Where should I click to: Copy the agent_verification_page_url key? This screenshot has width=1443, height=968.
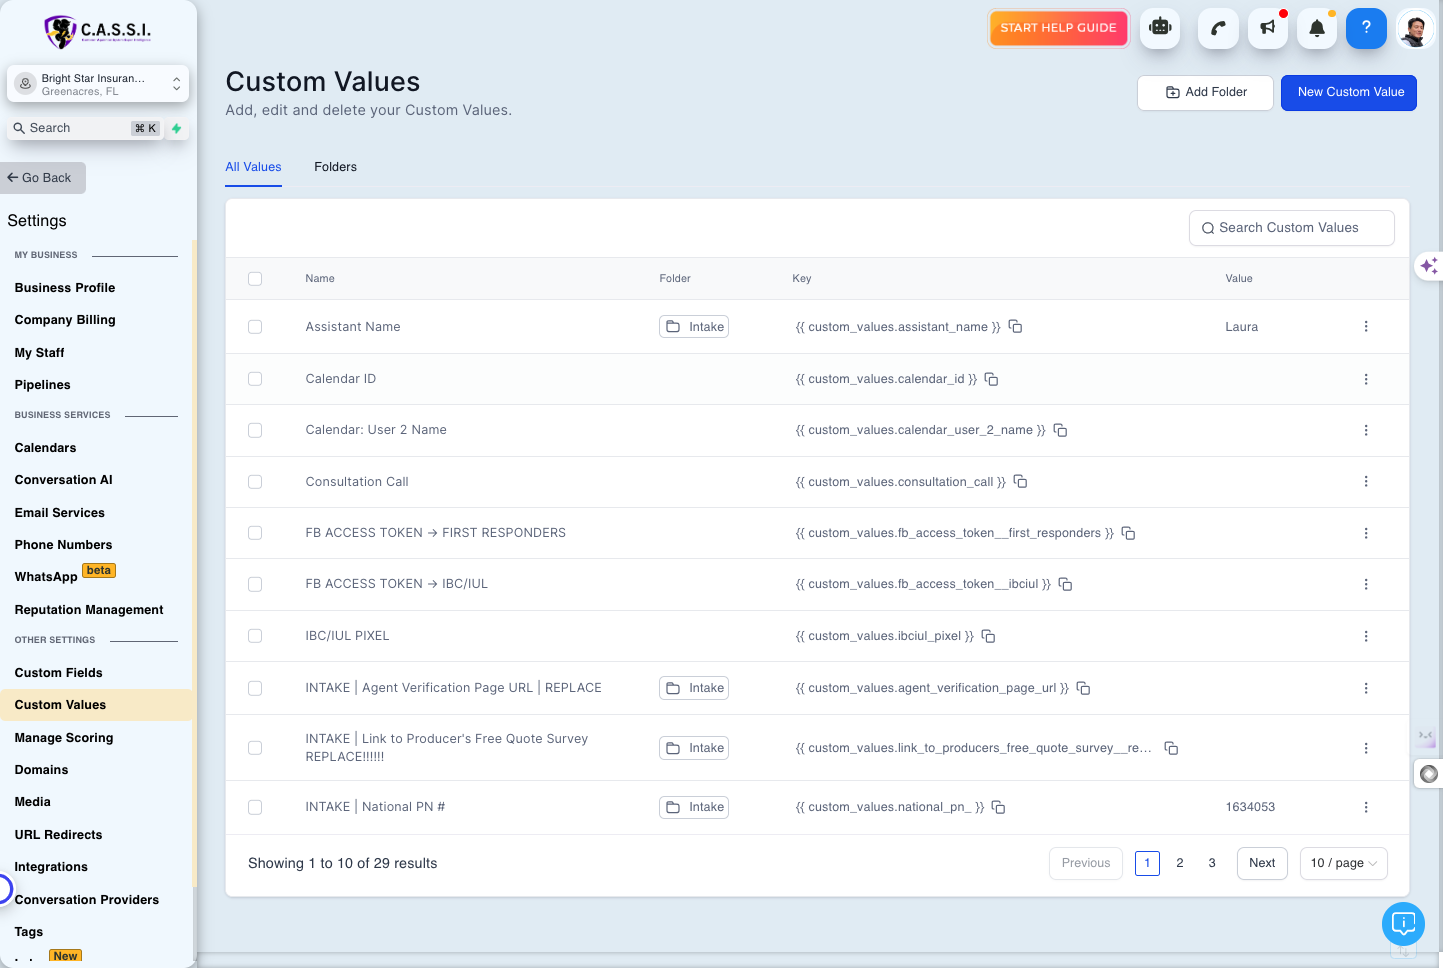click(x=1083, y=688)
